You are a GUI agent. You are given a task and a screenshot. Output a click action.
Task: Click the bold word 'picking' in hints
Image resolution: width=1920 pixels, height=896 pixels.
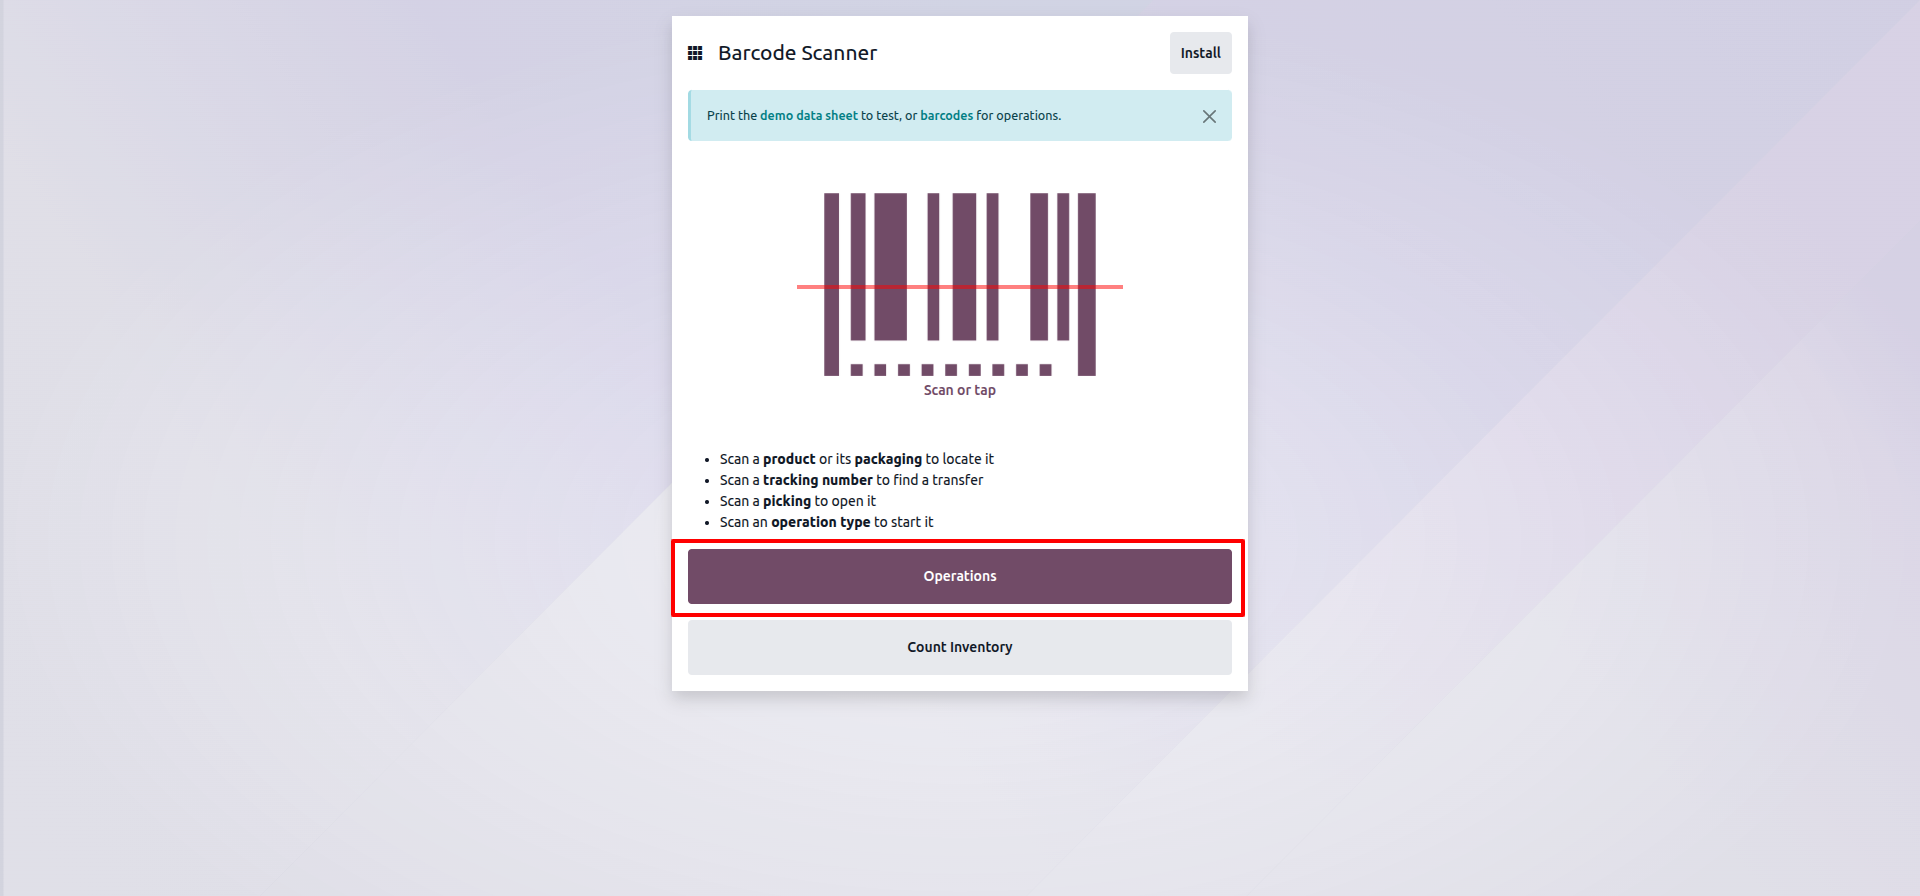point(786,502)
